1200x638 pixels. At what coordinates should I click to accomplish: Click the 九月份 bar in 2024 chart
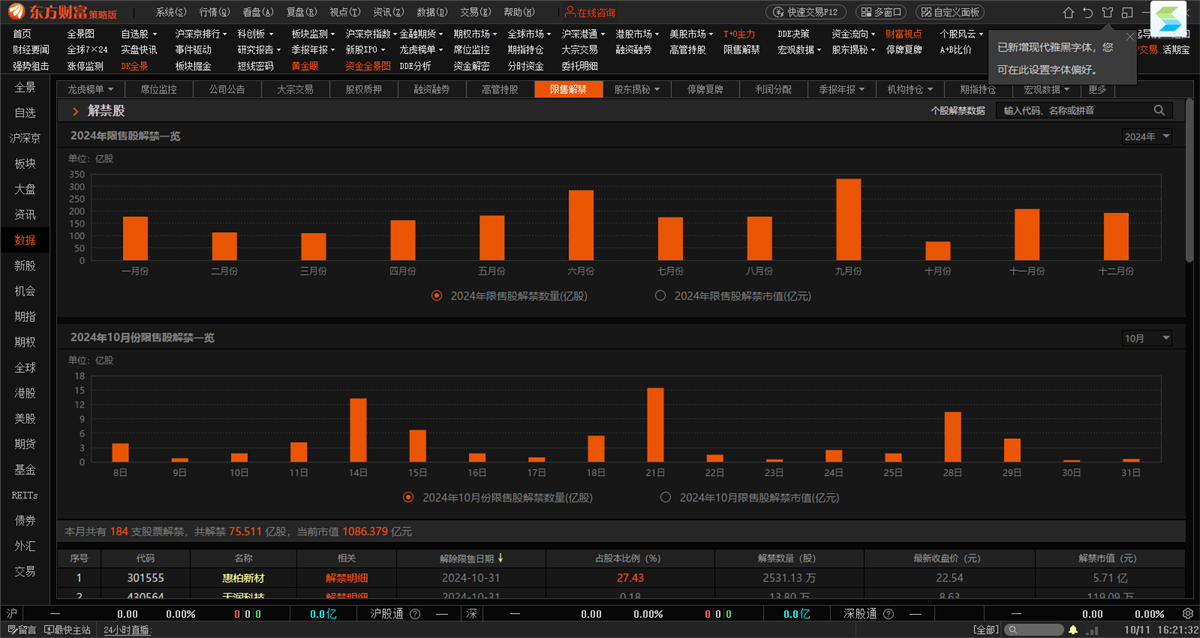tap(848, 219)
